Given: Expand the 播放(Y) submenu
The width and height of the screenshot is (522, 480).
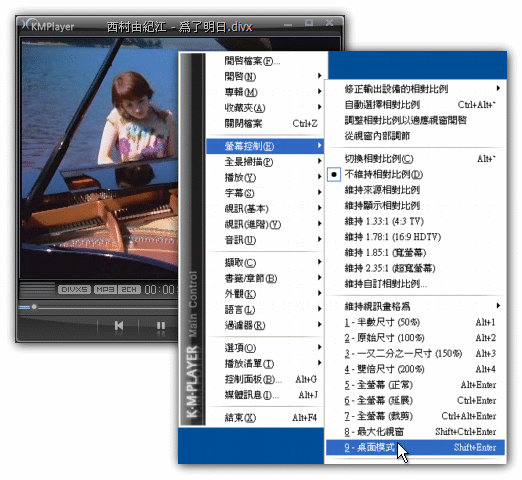Looking at the screenshot, I should (265, 177).
